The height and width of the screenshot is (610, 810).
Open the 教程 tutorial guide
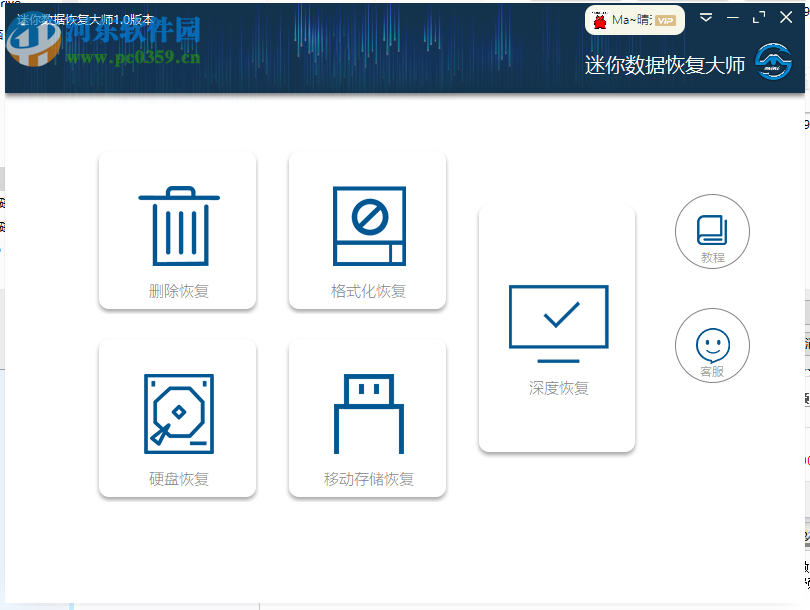tap(712, 231)
